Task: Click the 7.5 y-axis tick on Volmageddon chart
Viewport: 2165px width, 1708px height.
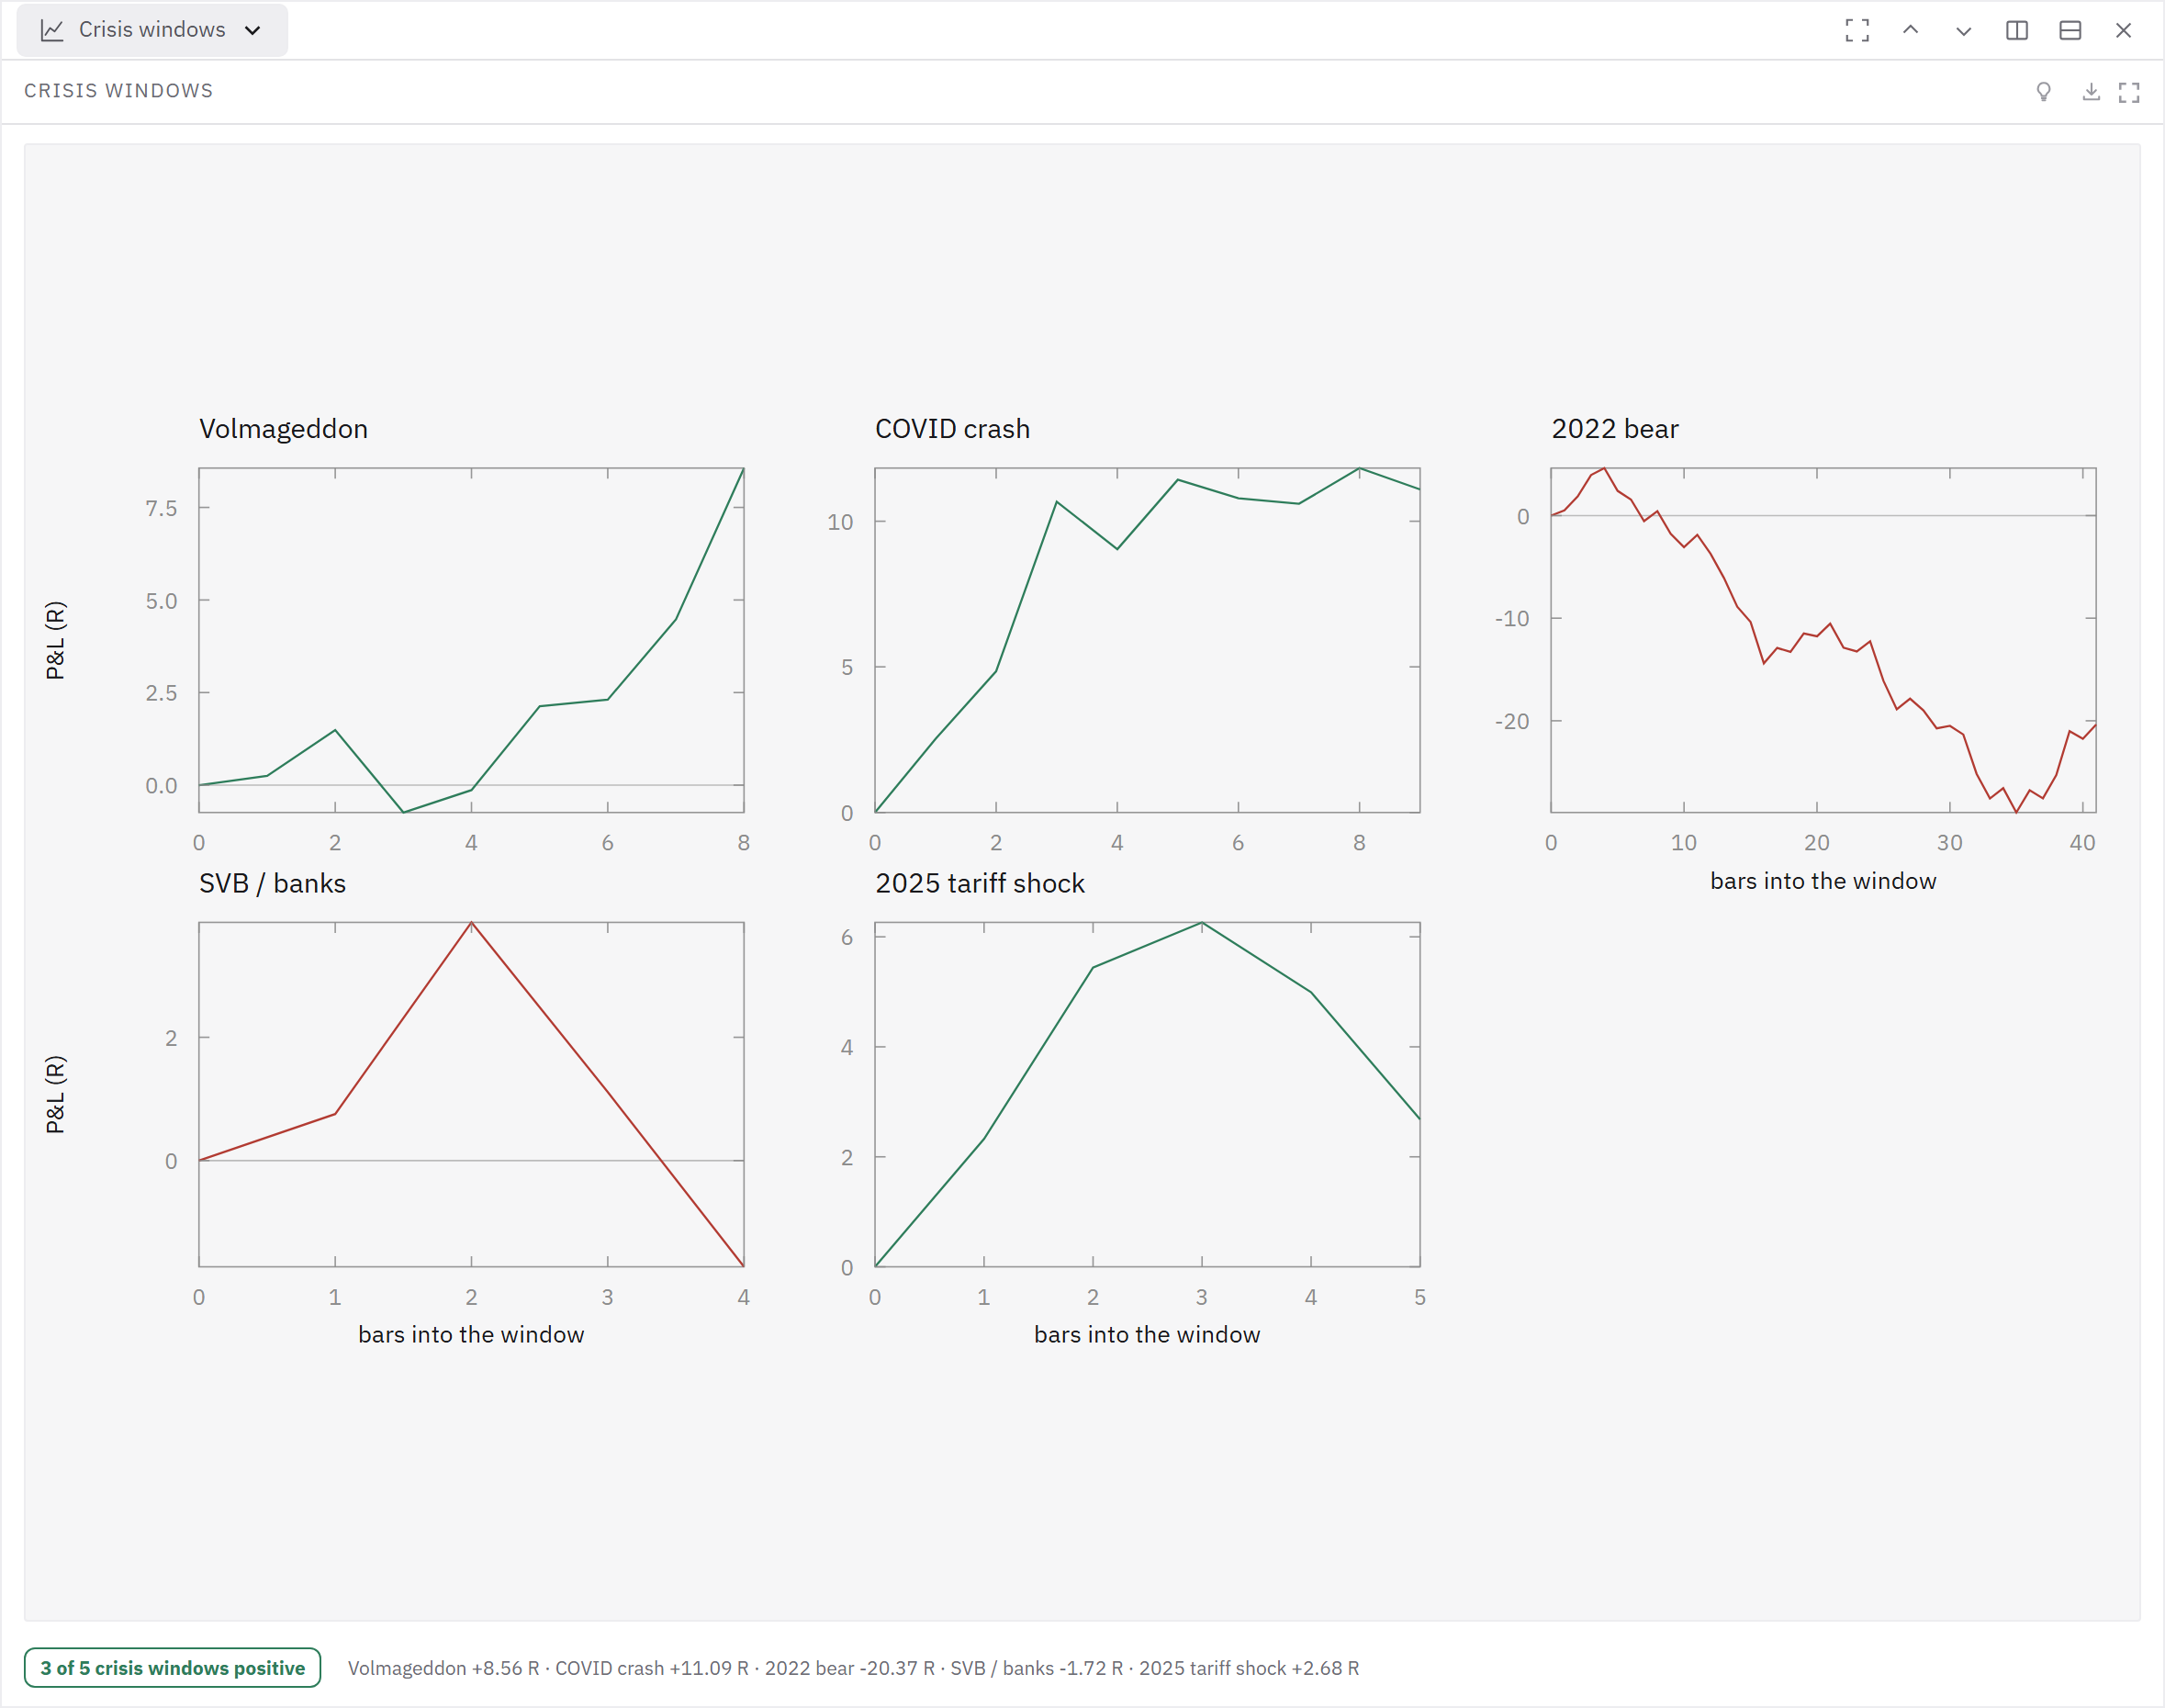Action: pyautogui.click(x=161, y=508)
